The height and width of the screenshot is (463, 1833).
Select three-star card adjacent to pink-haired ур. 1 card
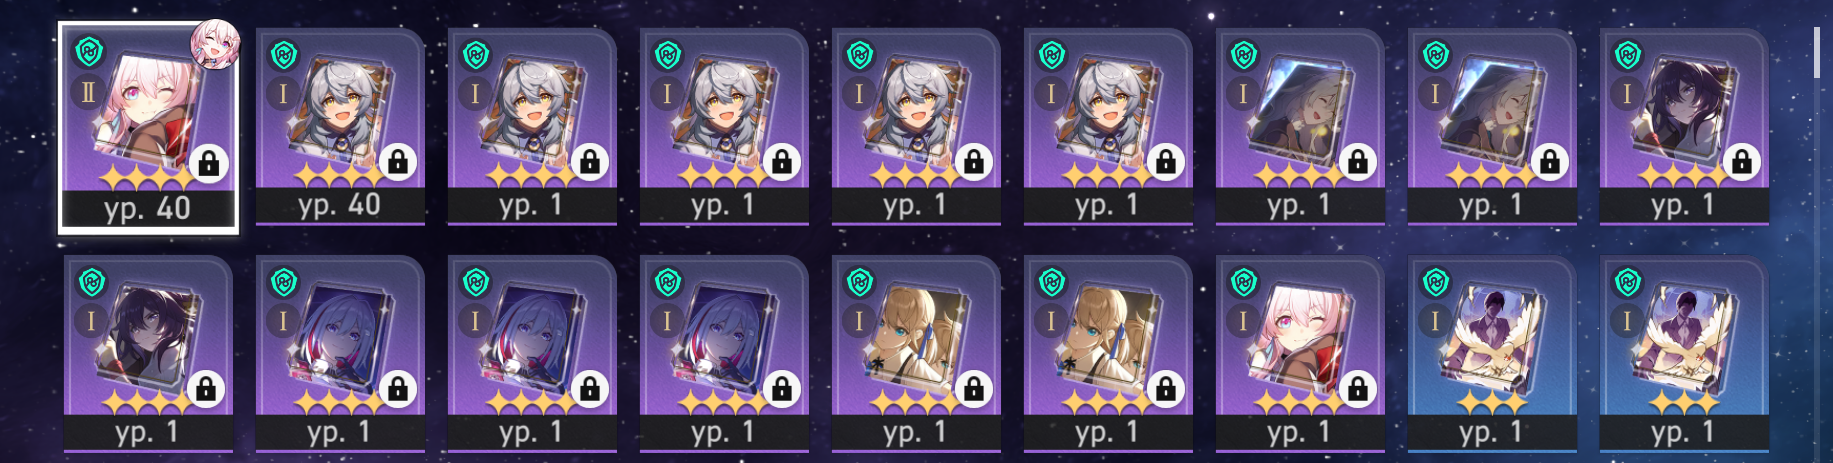[1492, 354]
